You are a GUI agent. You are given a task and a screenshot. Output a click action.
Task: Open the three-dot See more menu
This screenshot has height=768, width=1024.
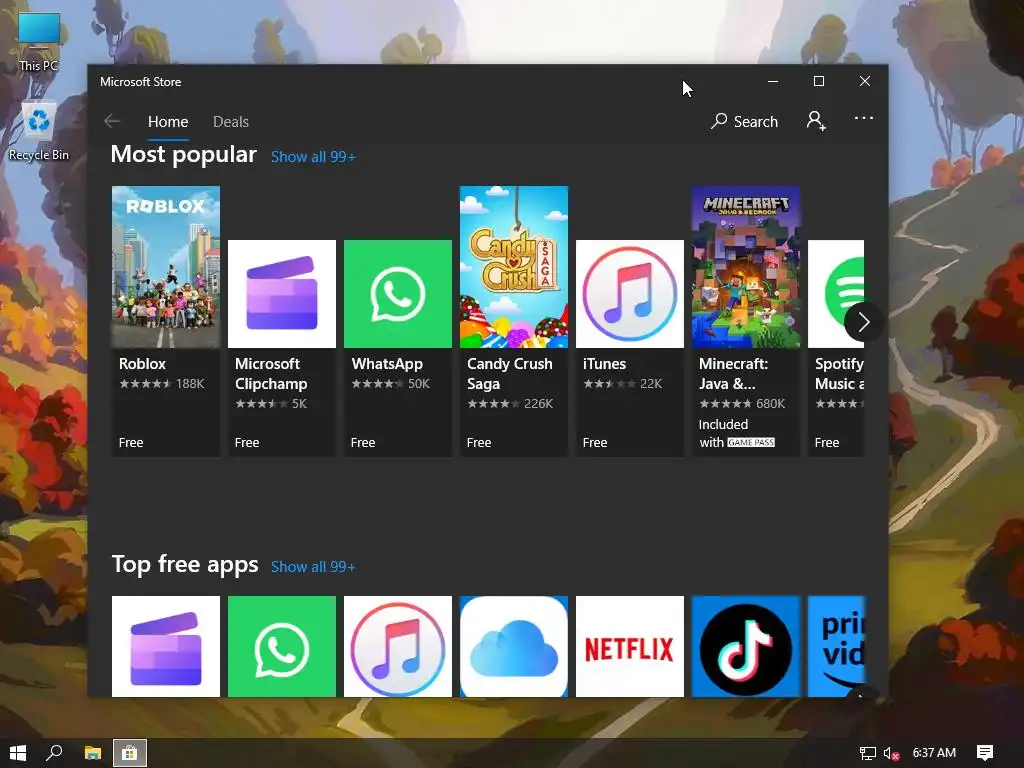pos(863,118)
